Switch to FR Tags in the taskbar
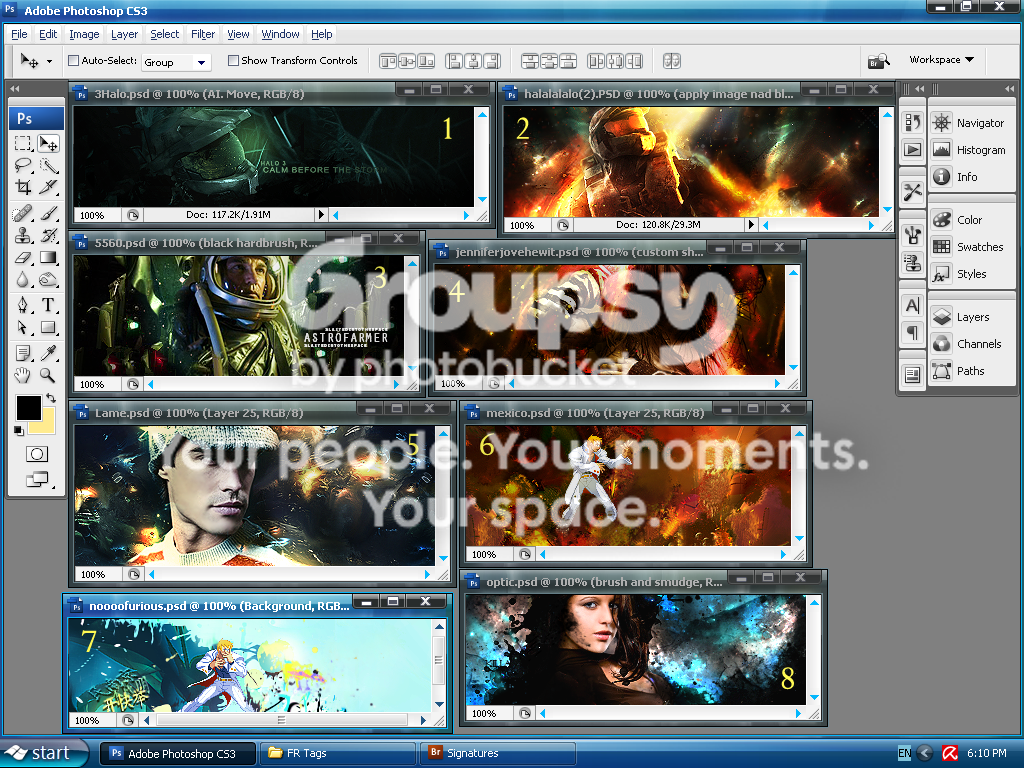 338,754
